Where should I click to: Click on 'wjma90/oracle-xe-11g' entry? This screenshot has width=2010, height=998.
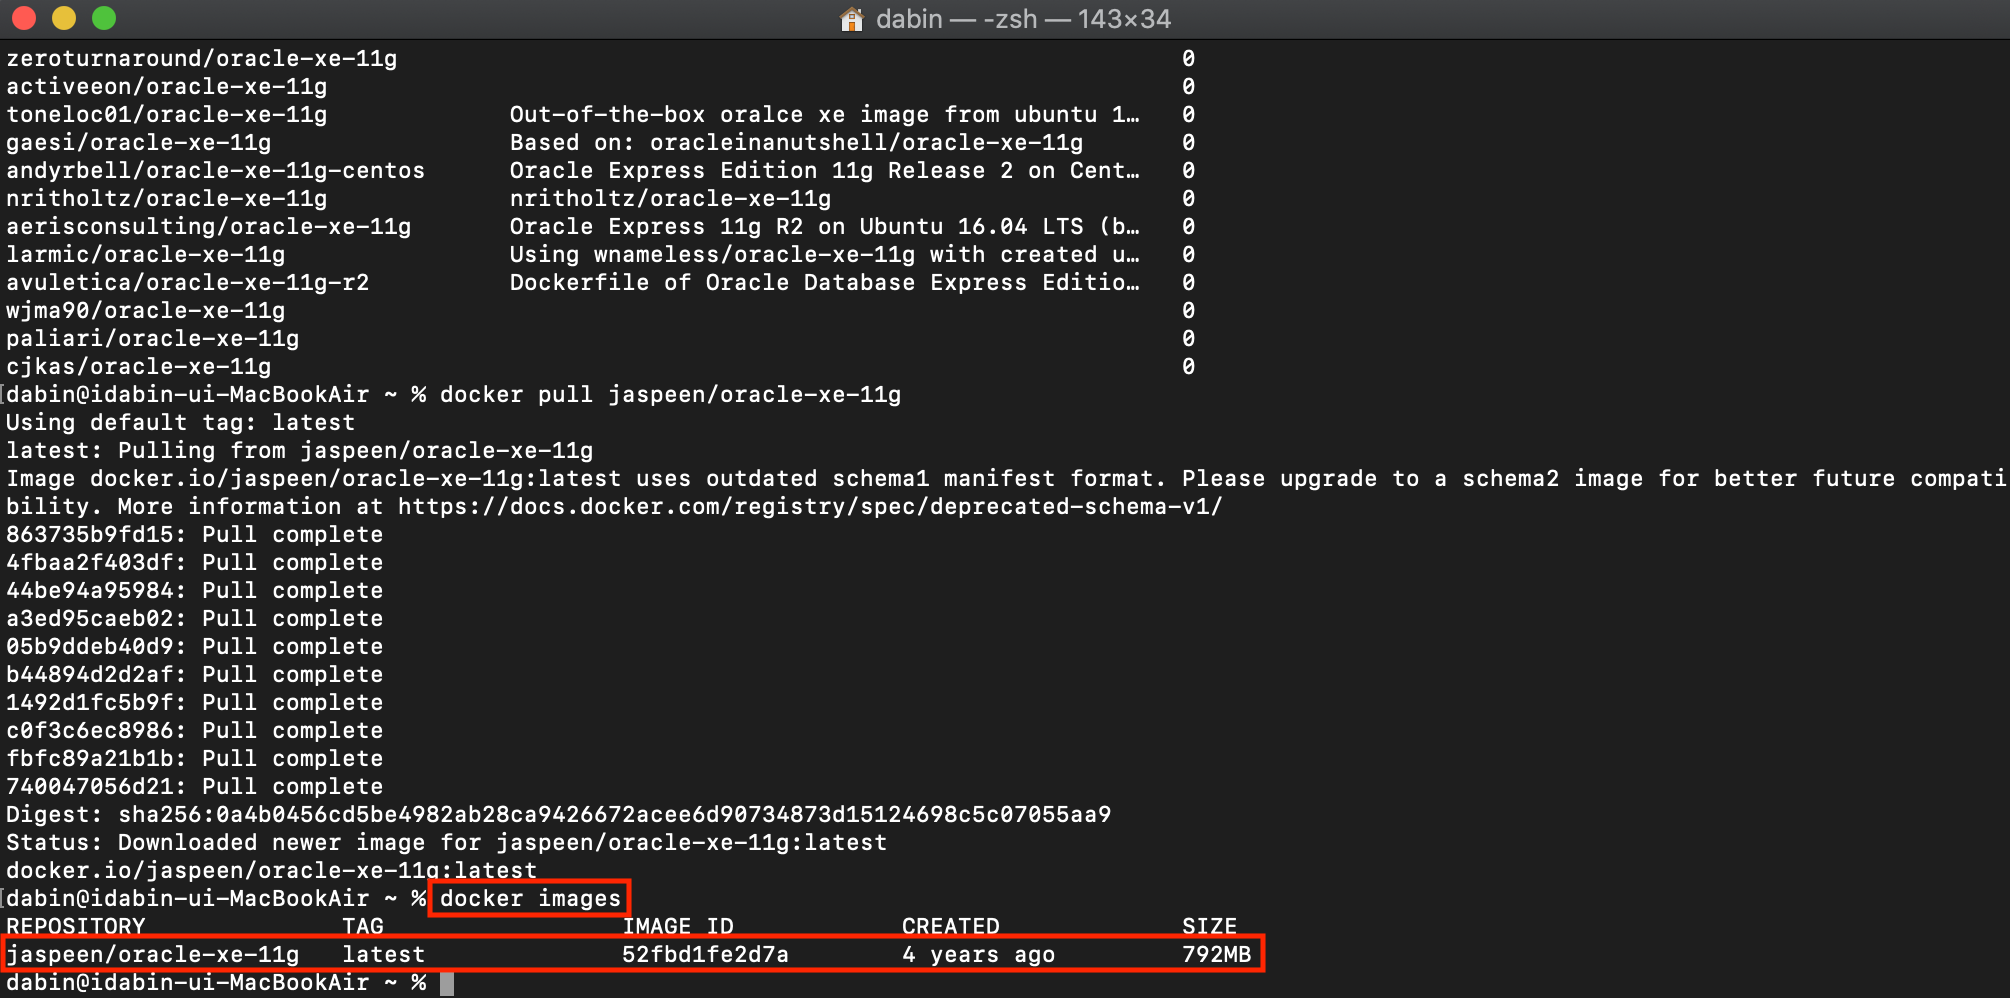[x=146, y=311]
